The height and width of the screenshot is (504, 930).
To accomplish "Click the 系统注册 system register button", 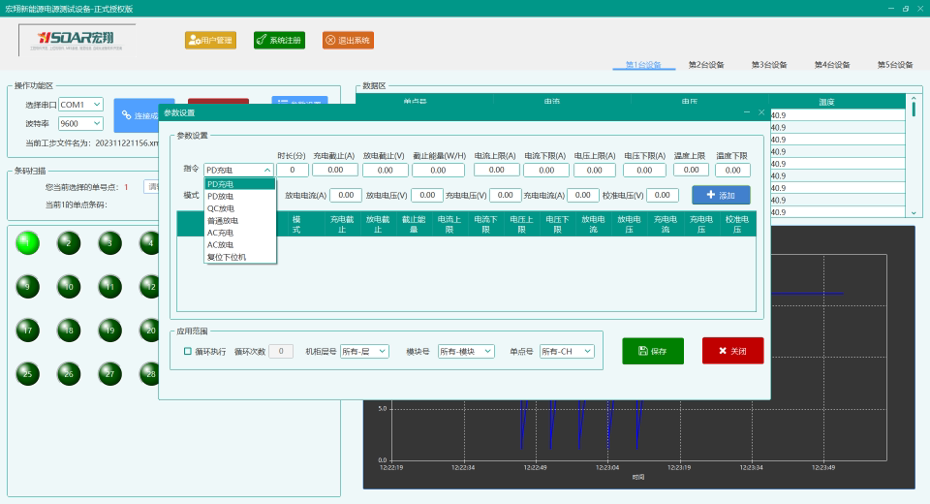I will [x=279, y=40].
